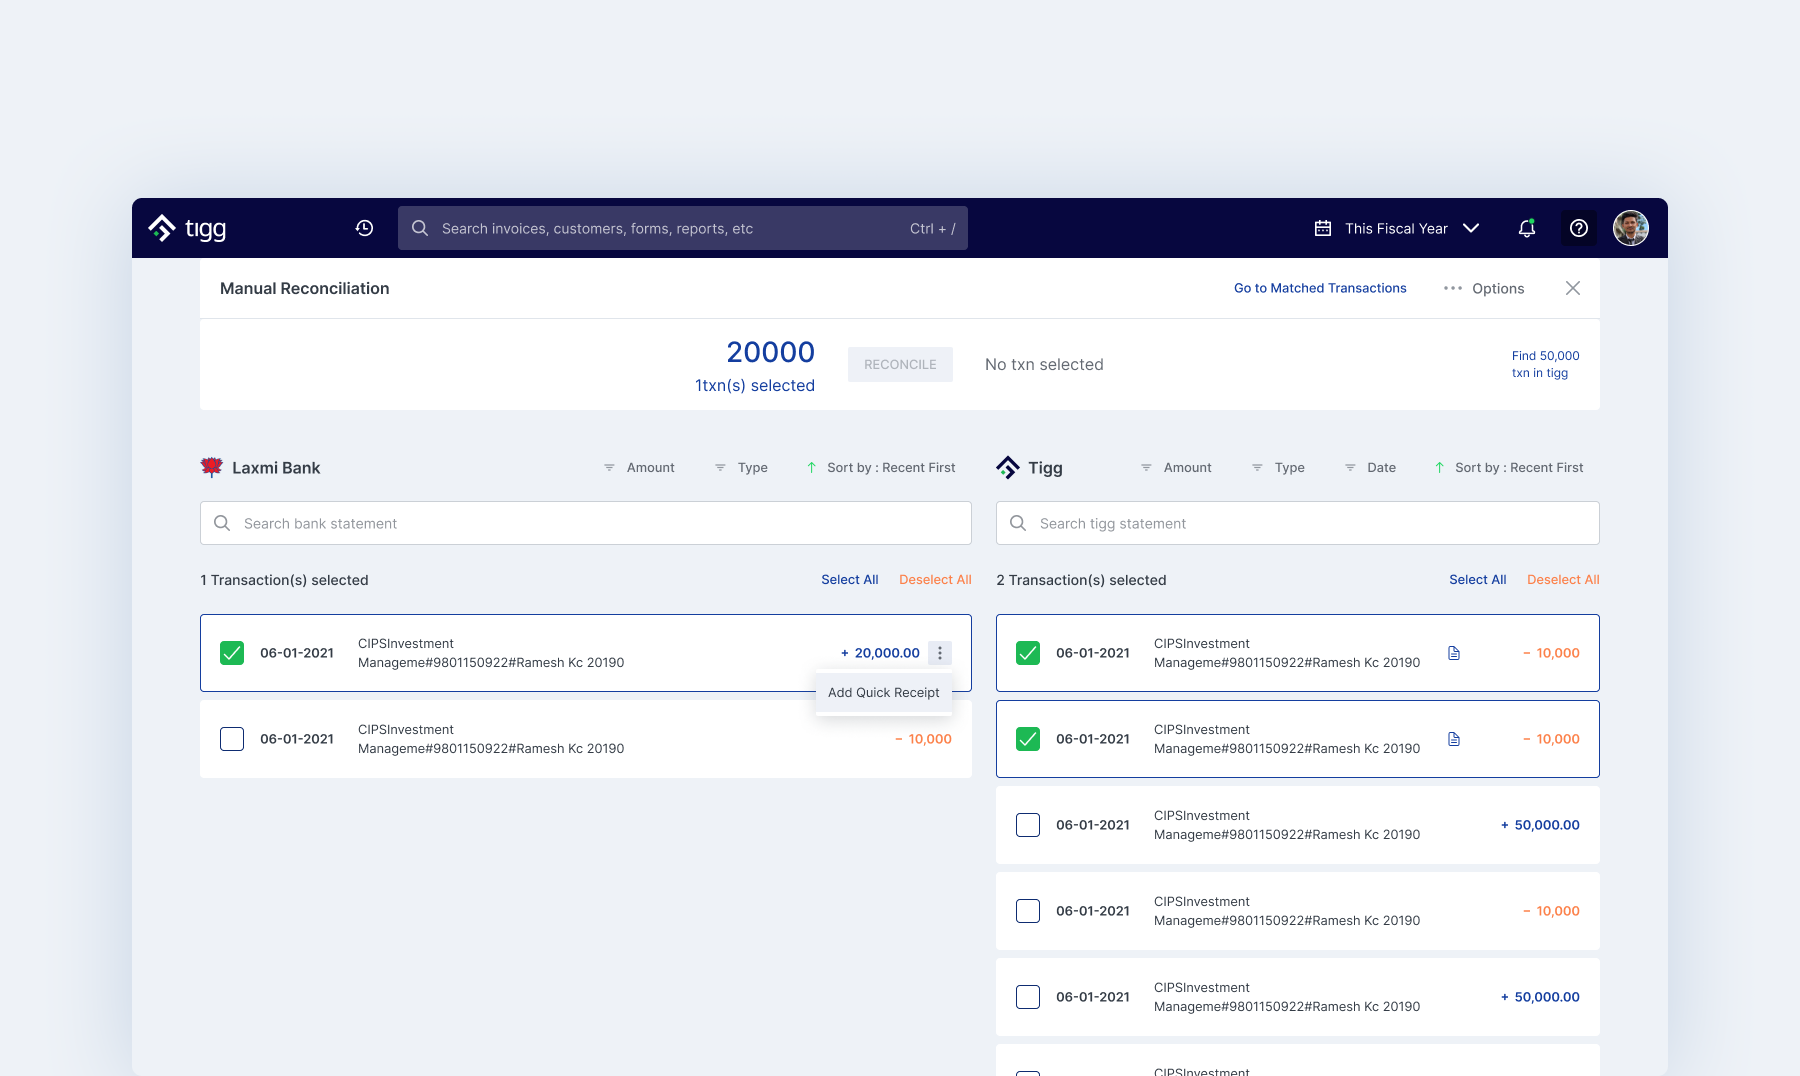The image size is (1800, 1076).
Task: Open the user profile avatar
Action: 1631,228
